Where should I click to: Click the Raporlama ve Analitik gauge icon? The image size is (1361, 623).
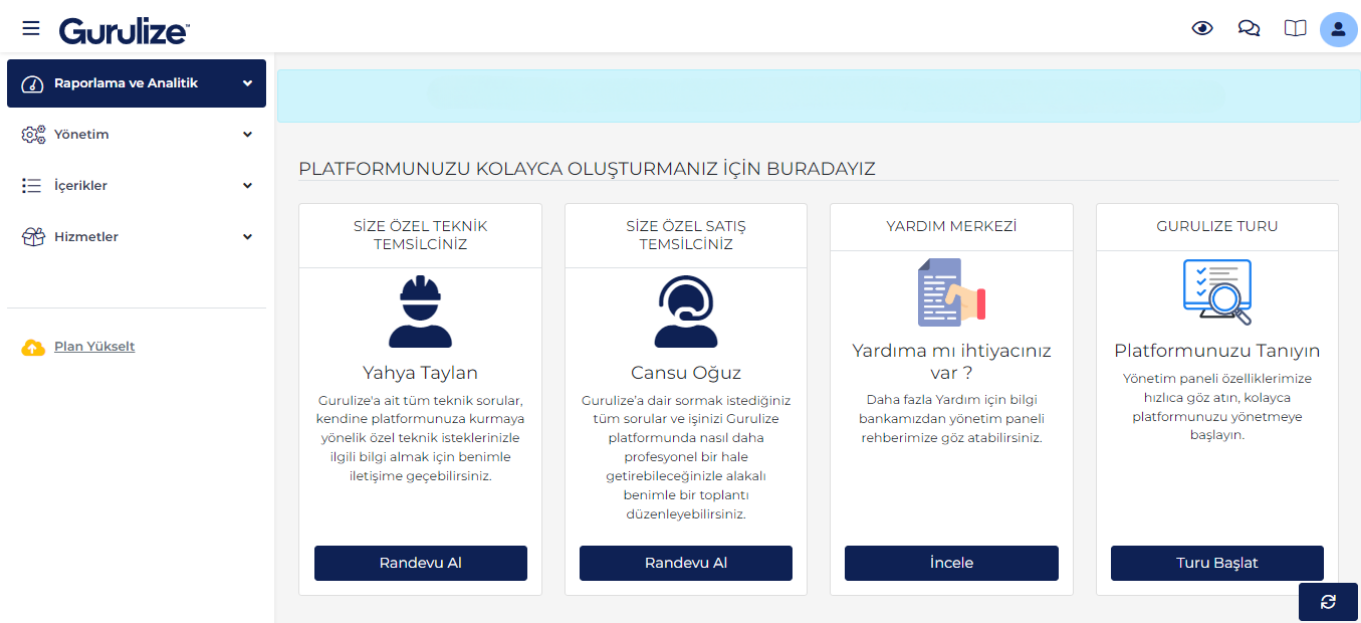[x=32, y=84]
